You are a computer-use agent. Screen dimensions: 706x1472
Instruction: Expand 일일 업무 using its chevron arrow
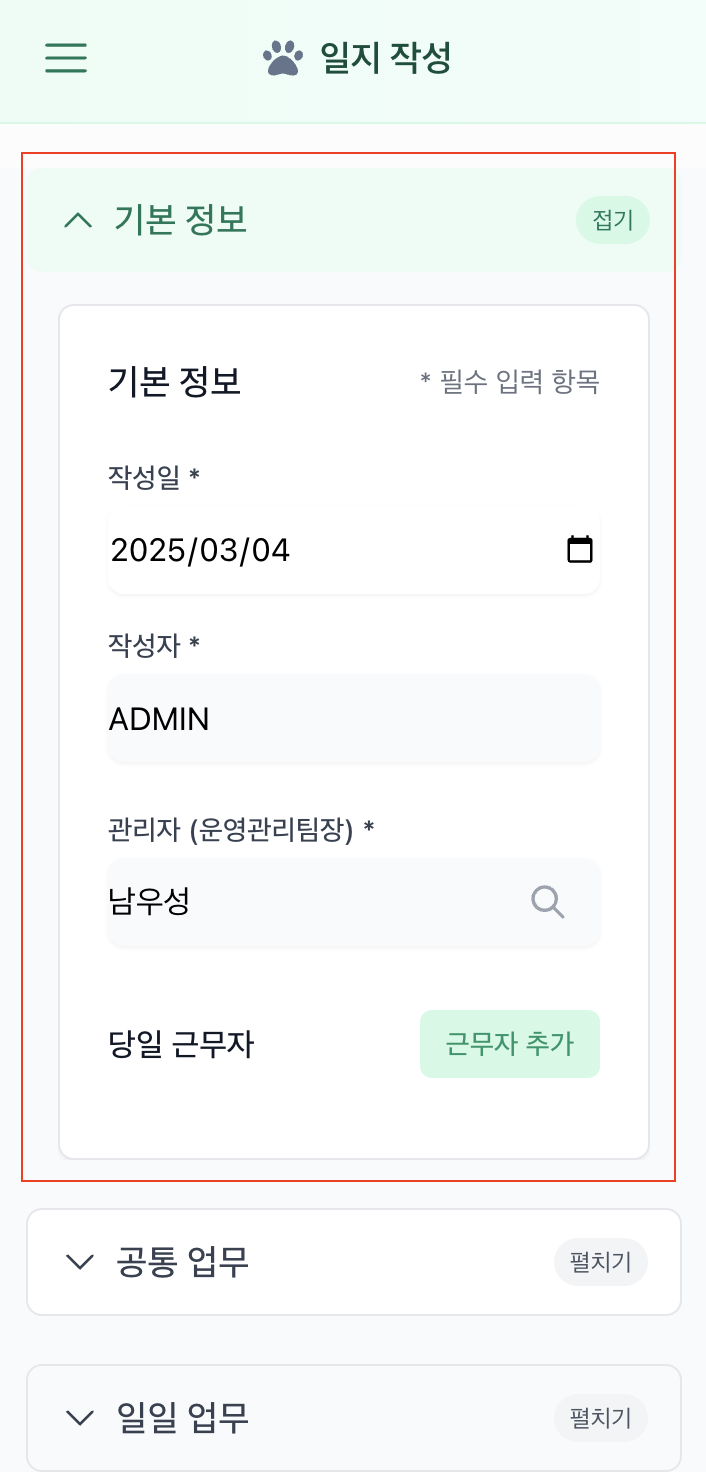[79, 1418]
